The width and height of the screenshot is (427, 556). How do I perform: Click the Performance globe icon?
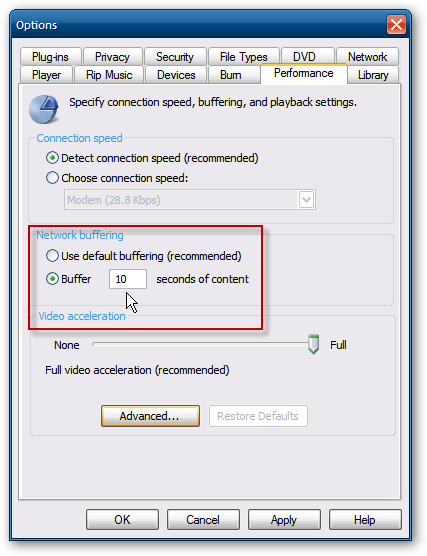[44, 109]
